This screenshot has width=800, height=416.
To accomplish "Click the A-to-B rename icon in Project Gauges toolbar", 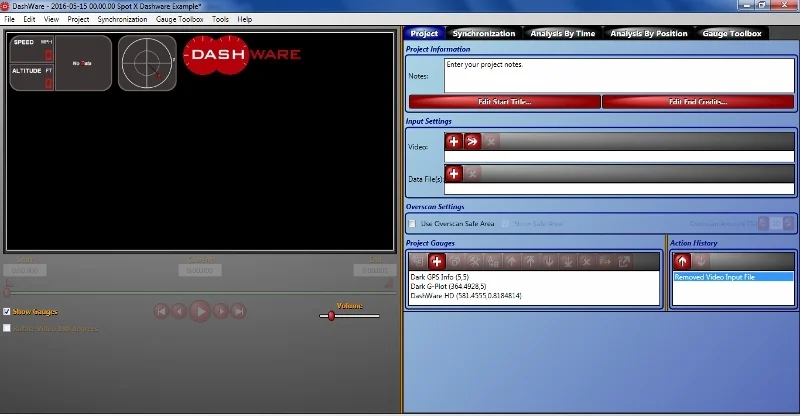I will (493, 261).
